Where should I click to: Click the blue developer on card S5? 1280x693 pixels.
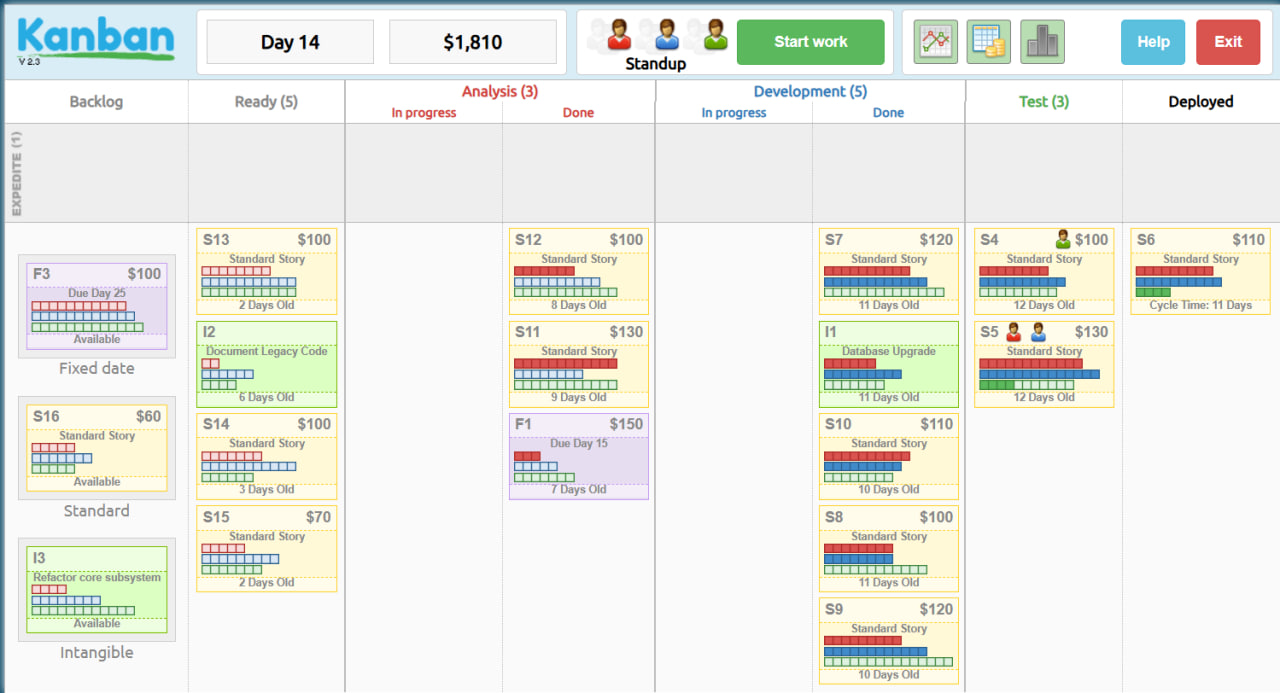tap(1038, 332)
